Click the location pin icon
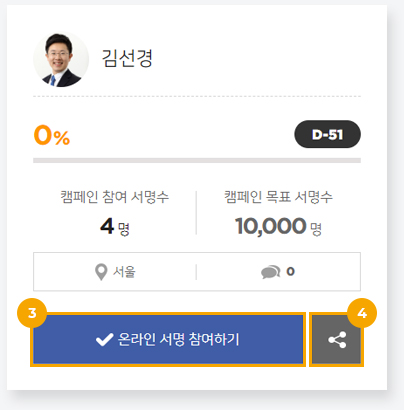 coord(101,272)
